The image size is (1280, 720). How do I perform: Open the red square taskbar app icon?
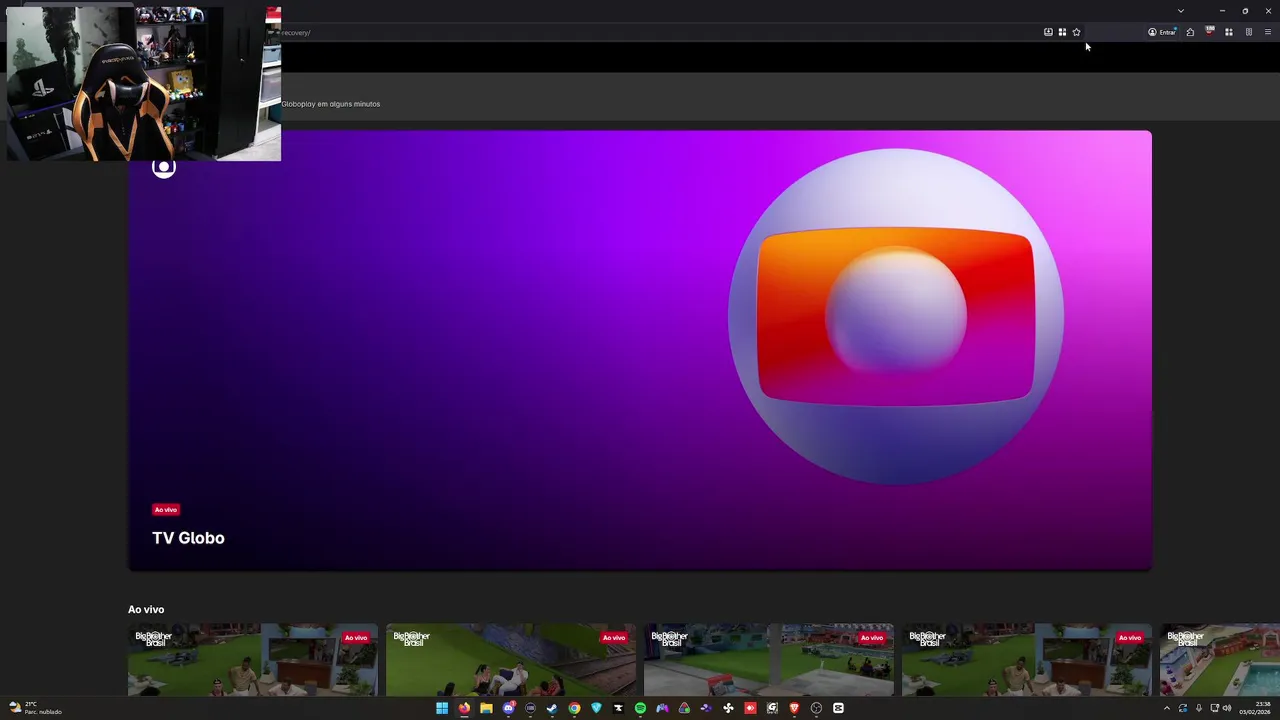[x=750, y=708]
